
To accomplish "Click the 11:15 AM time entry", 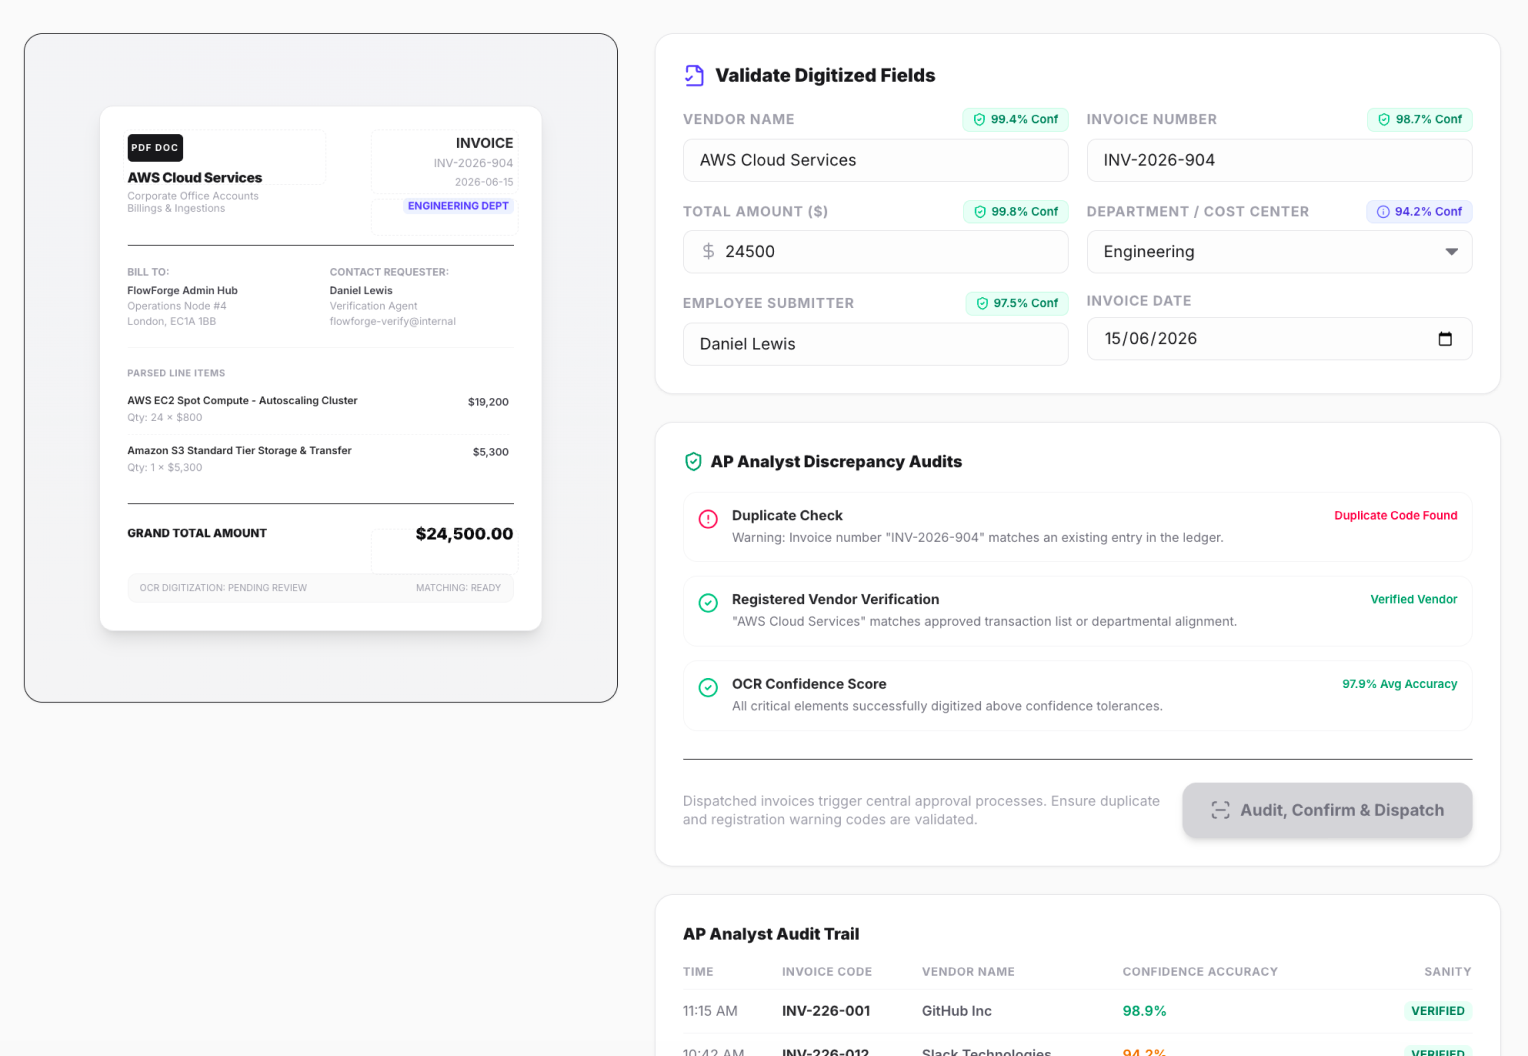I will pyautogui.click(x=710, y=1011).
